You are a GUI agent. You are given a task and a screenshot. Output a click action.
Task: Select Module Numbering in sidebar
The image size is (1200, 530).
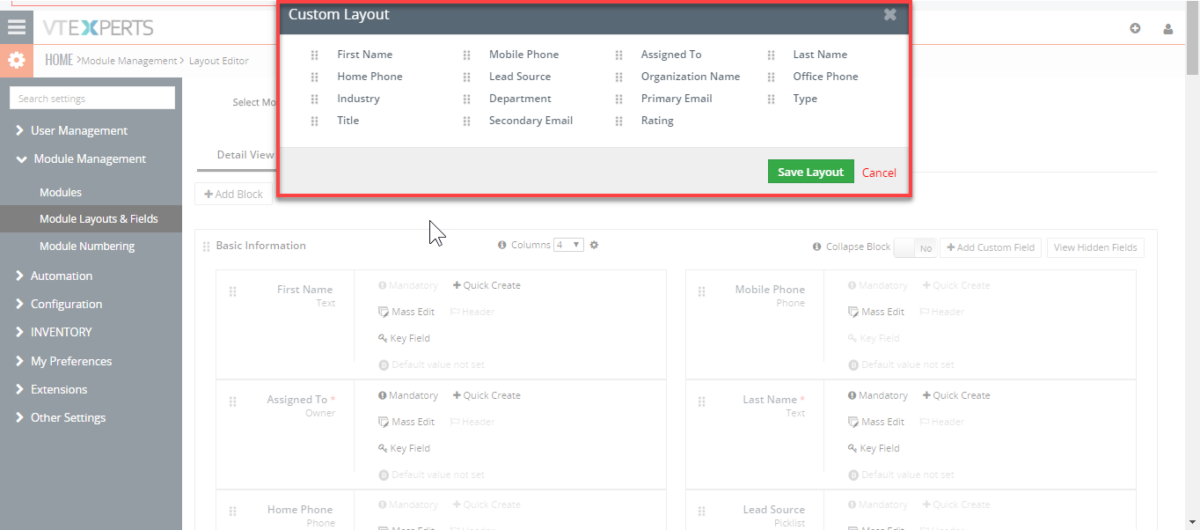(x=87, y=246)
